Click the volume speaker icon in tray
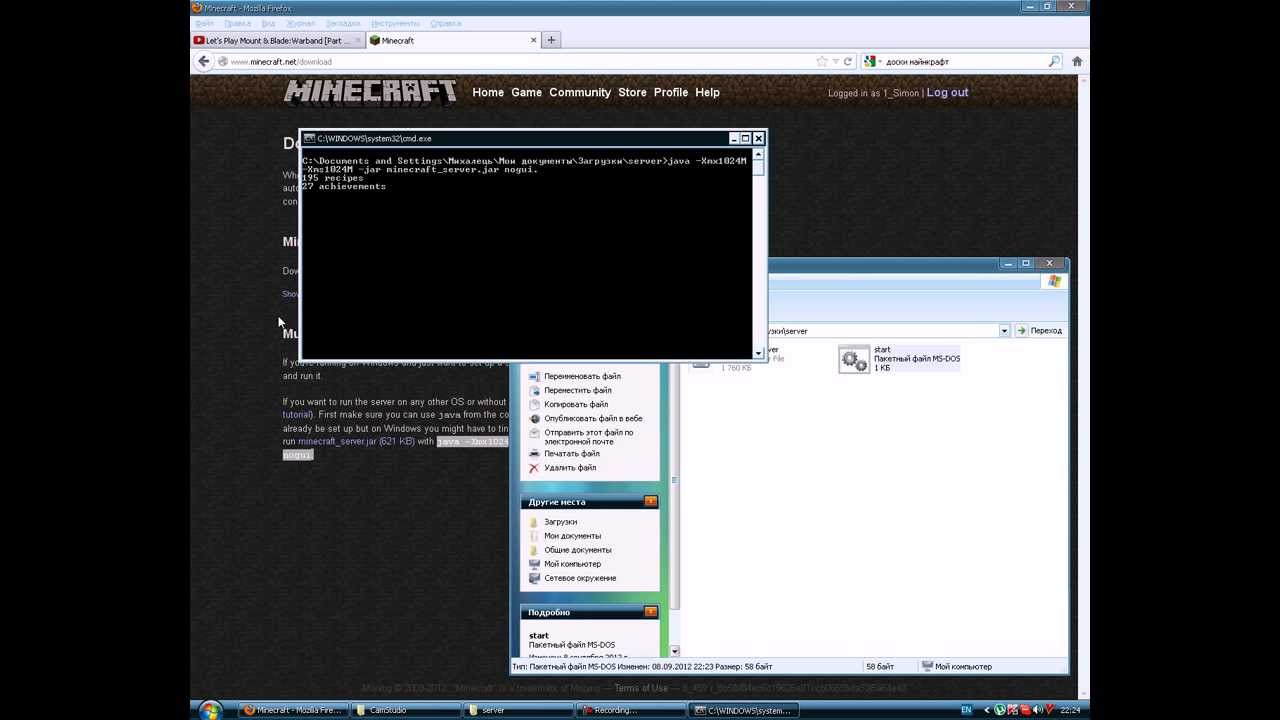The width and height of the screenshot is (1280, 720). (x=1036, y=710)
